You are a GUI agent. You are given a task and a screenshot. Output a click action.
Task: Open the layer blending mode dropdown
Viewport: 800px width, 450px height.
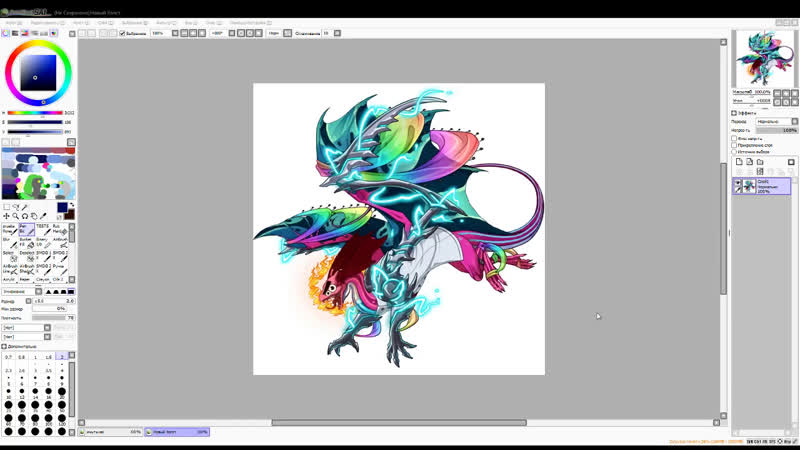pos(777,121)
